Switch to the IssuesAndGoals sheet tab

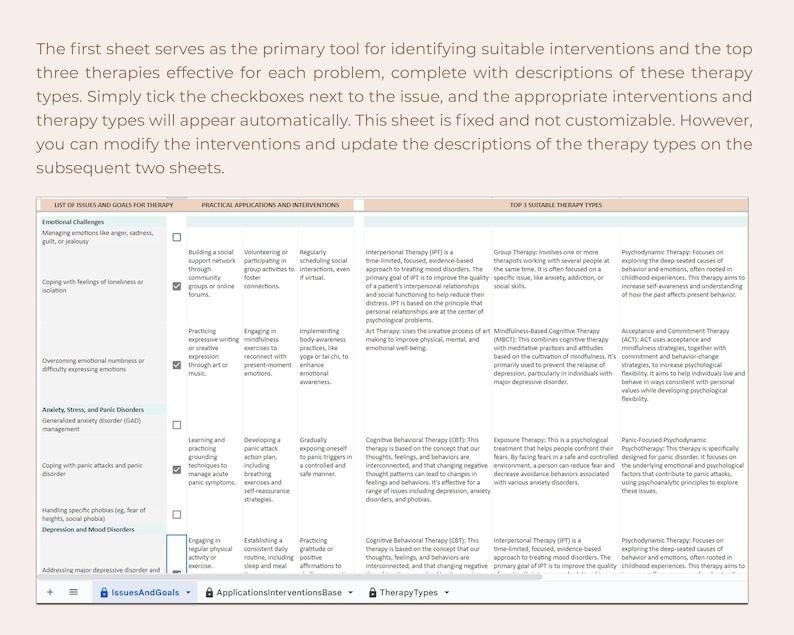[145, 592]
